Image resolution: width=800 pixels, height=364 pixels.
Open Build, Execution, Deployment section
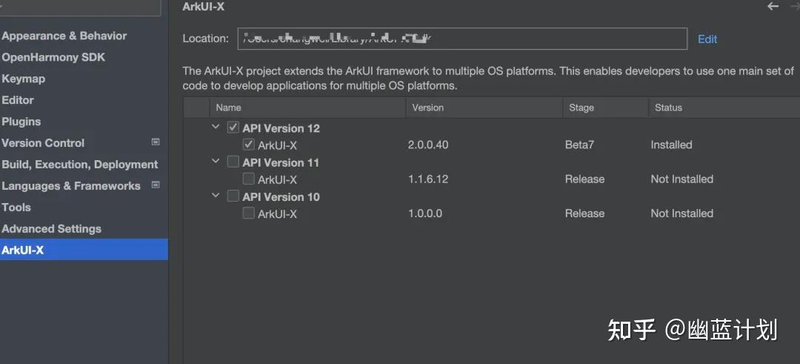click(80, 164)
